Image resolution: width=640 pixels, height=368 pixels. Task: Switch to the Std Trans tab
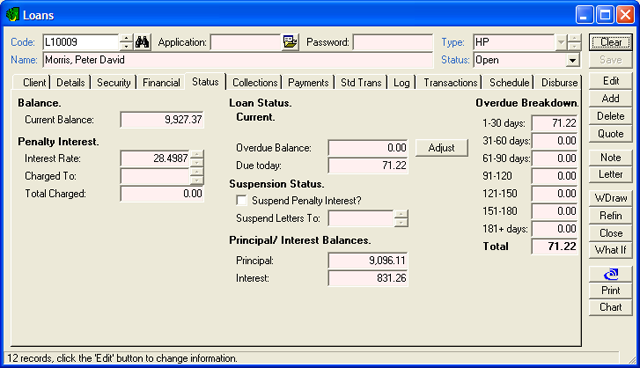[x=361, y=82]
